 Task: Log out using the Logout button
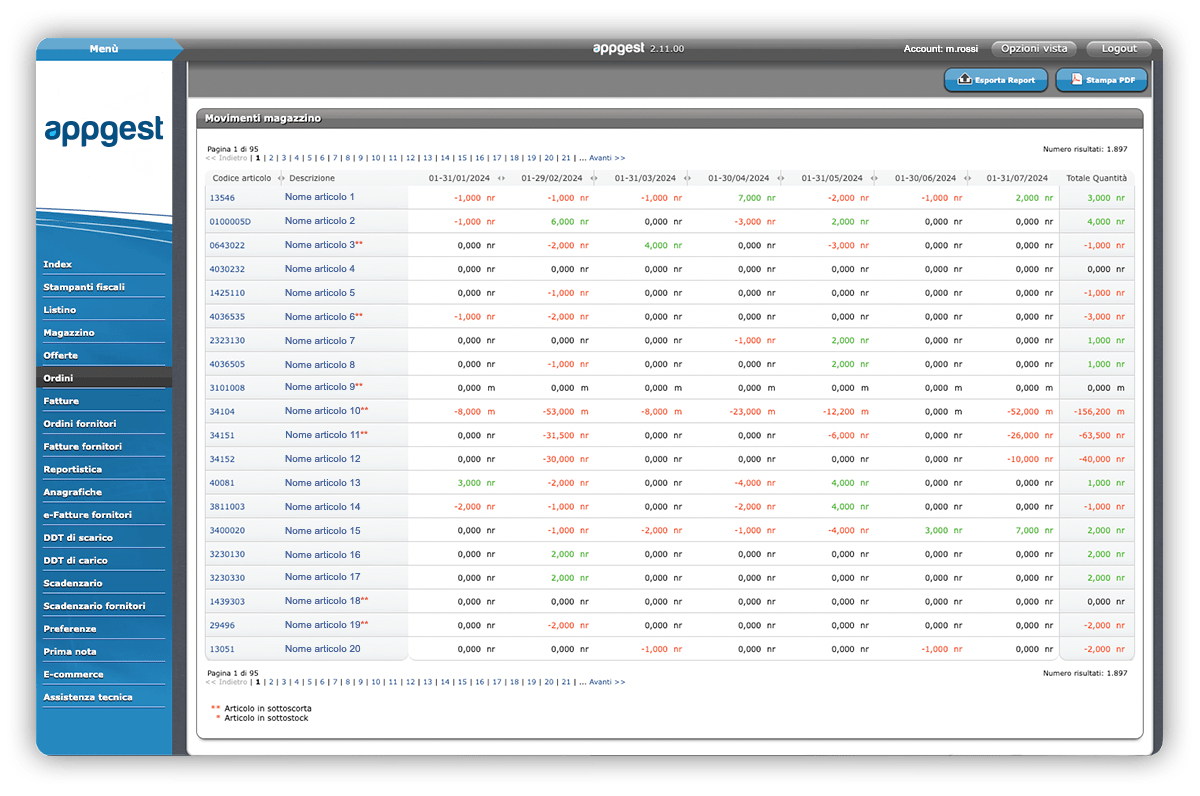[x=1119, y=48]
